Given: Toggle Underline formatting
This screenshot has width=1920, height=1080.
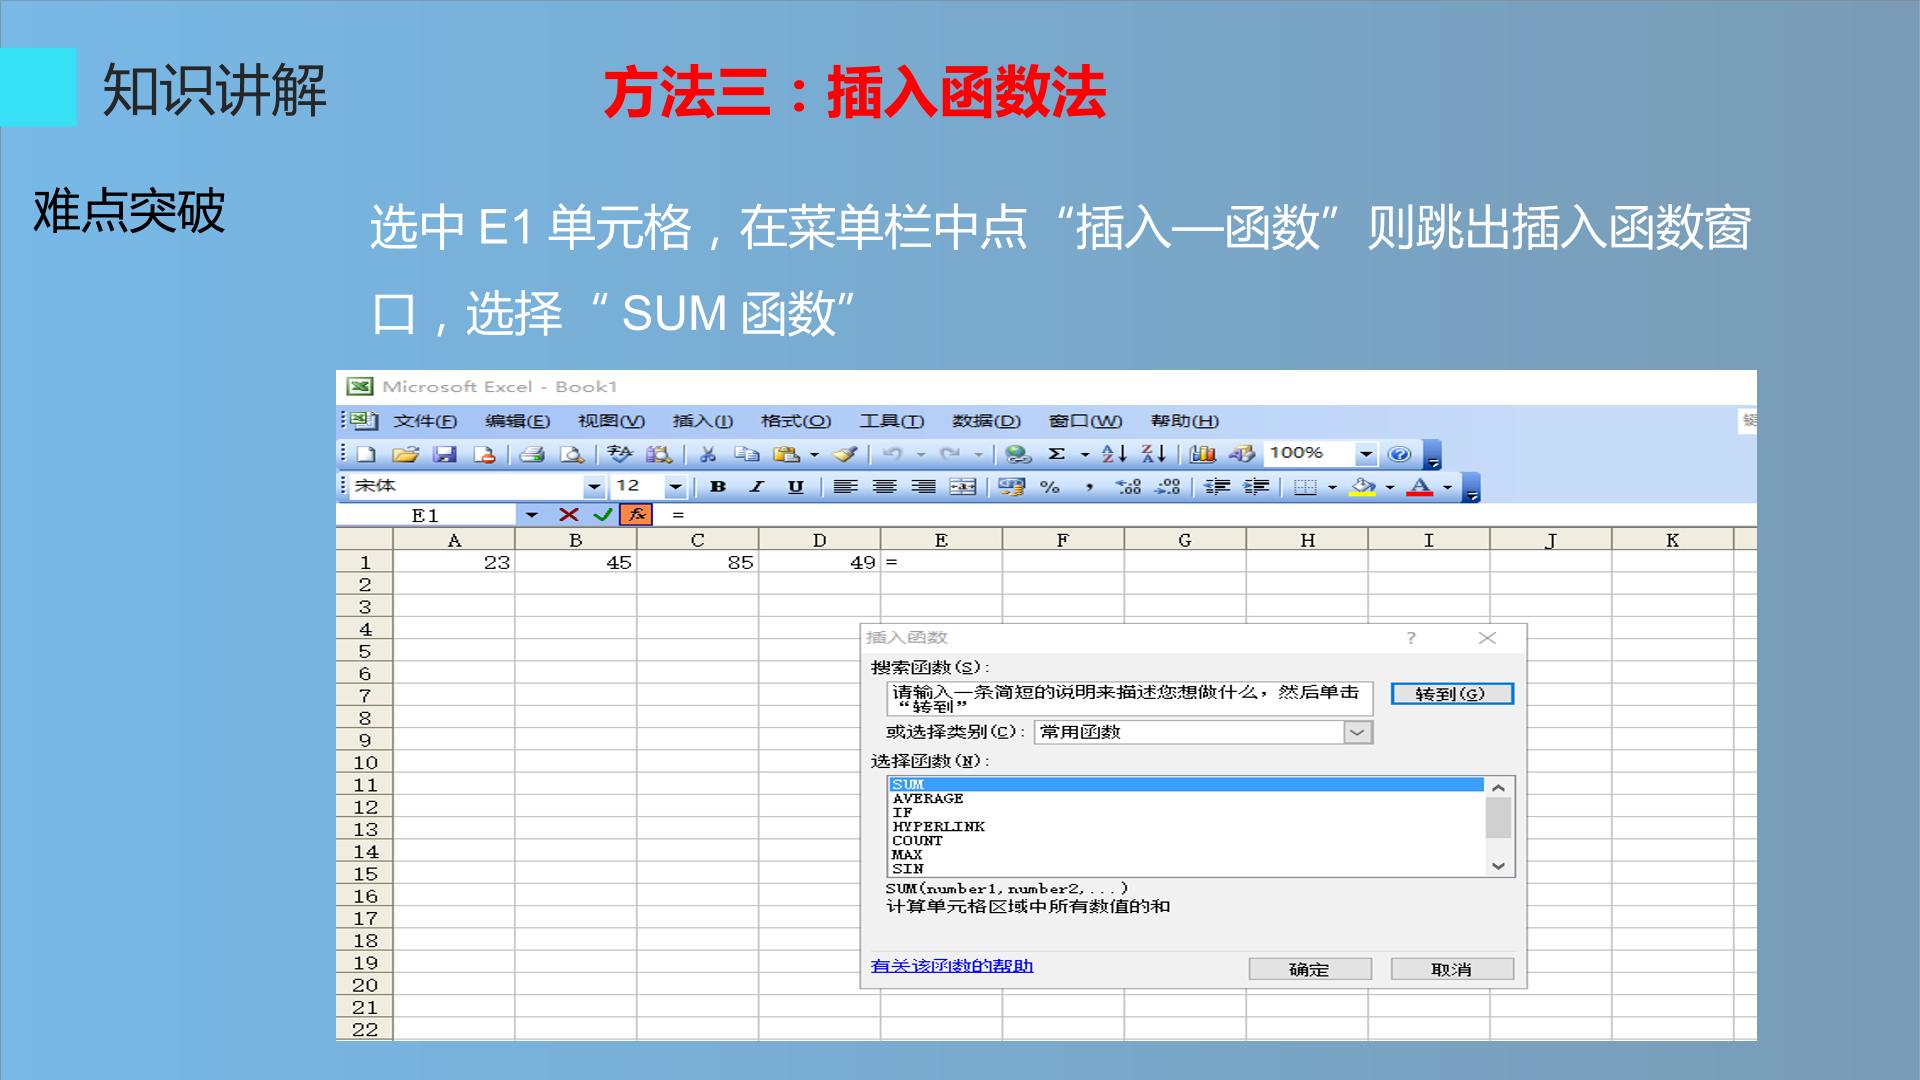Looking at the screenshot, I should point(796,487).
